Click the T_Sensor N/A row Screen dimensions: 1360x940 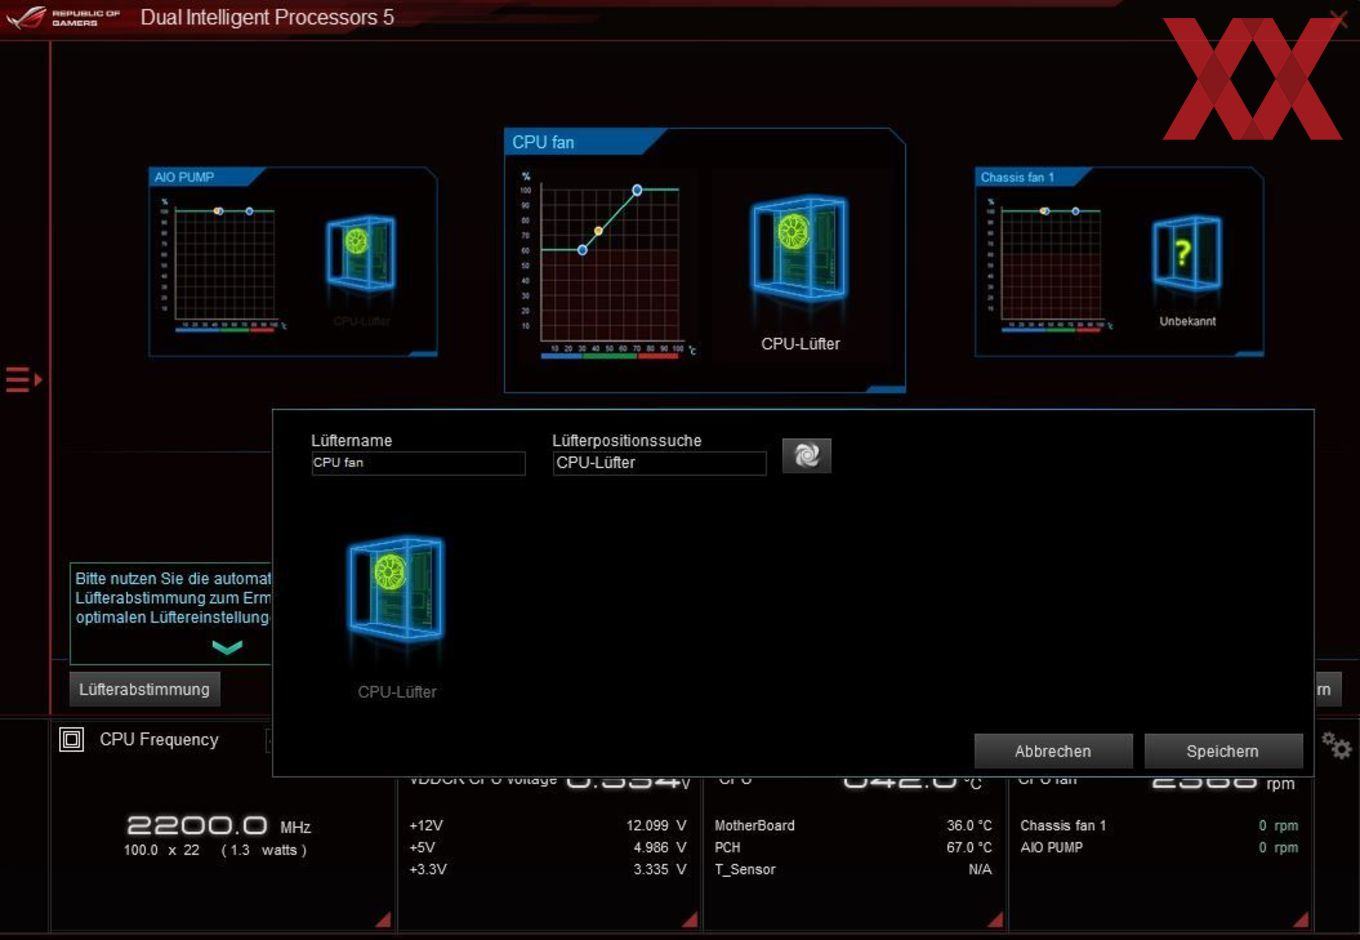tap(853, 869)
